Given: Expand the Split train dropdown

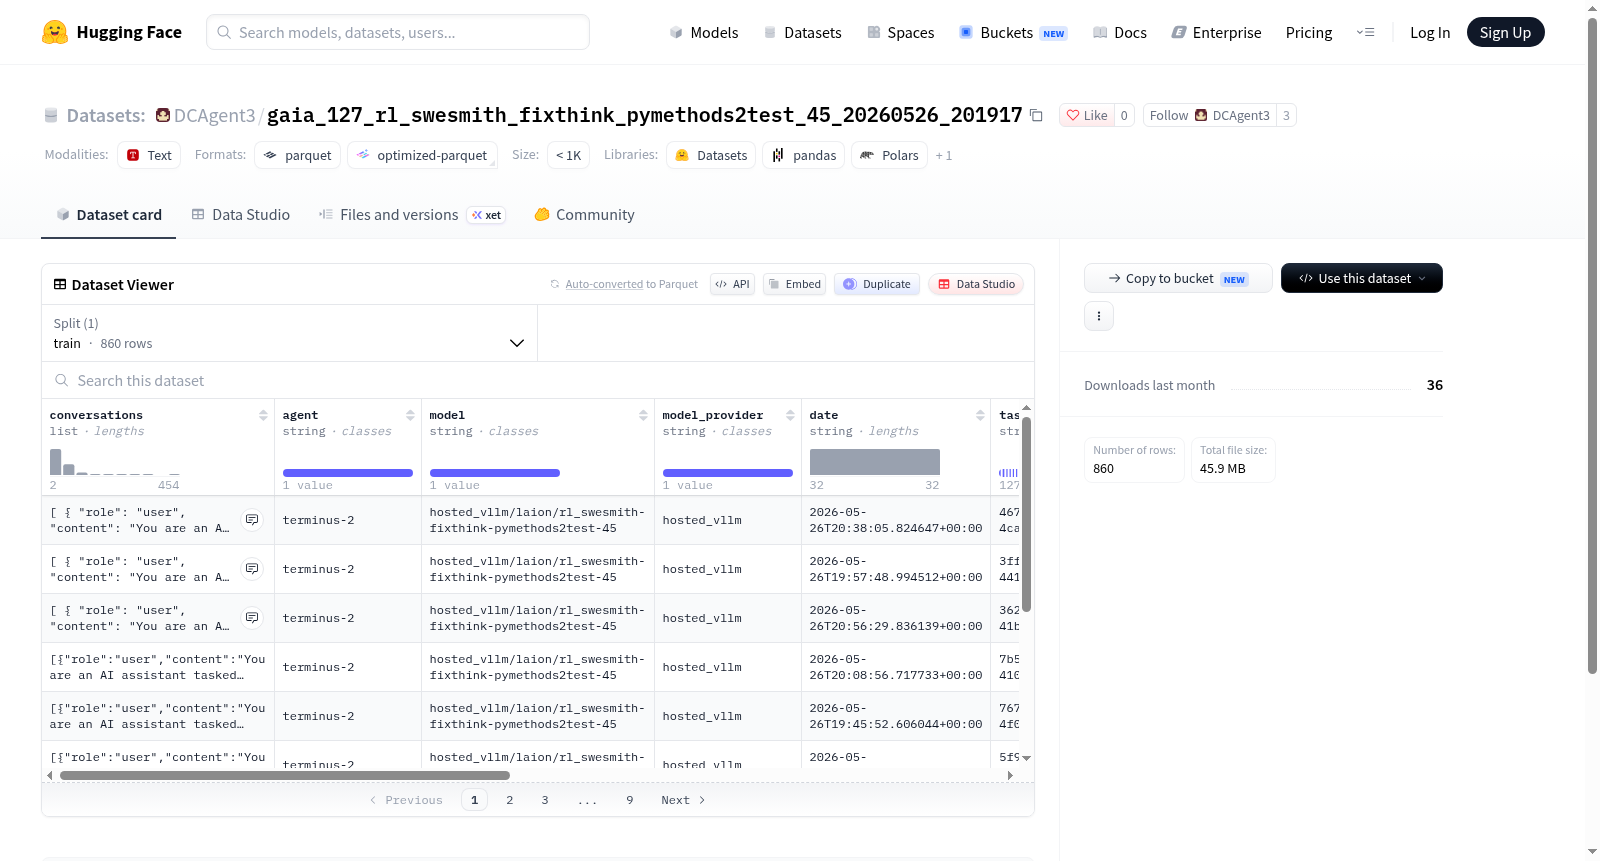Looking at the screenshot, I should pos(289,333).
